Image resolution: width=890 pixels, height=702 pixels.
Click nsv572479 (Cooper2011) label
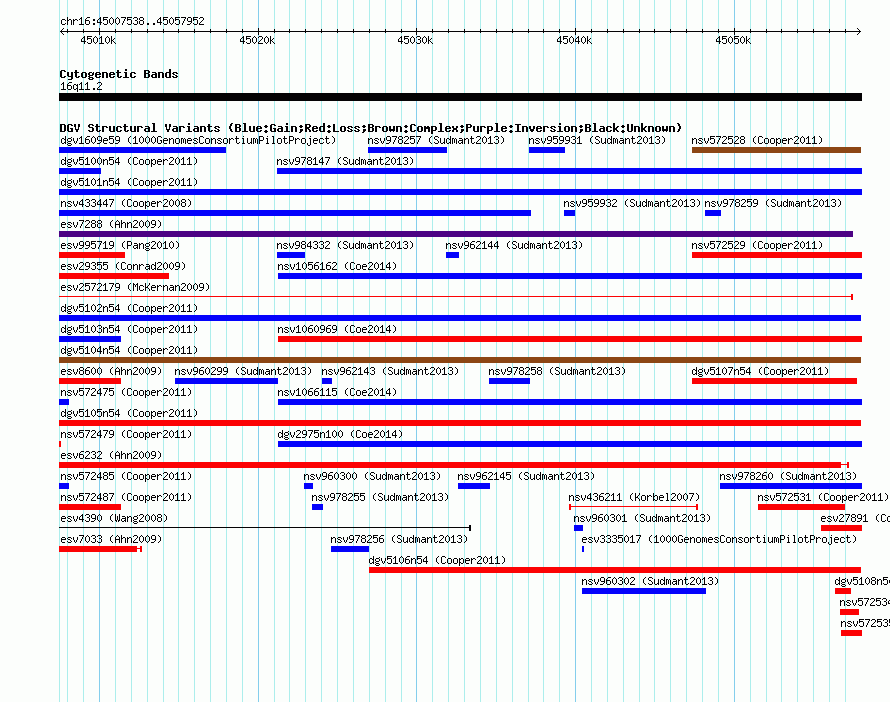126,434
